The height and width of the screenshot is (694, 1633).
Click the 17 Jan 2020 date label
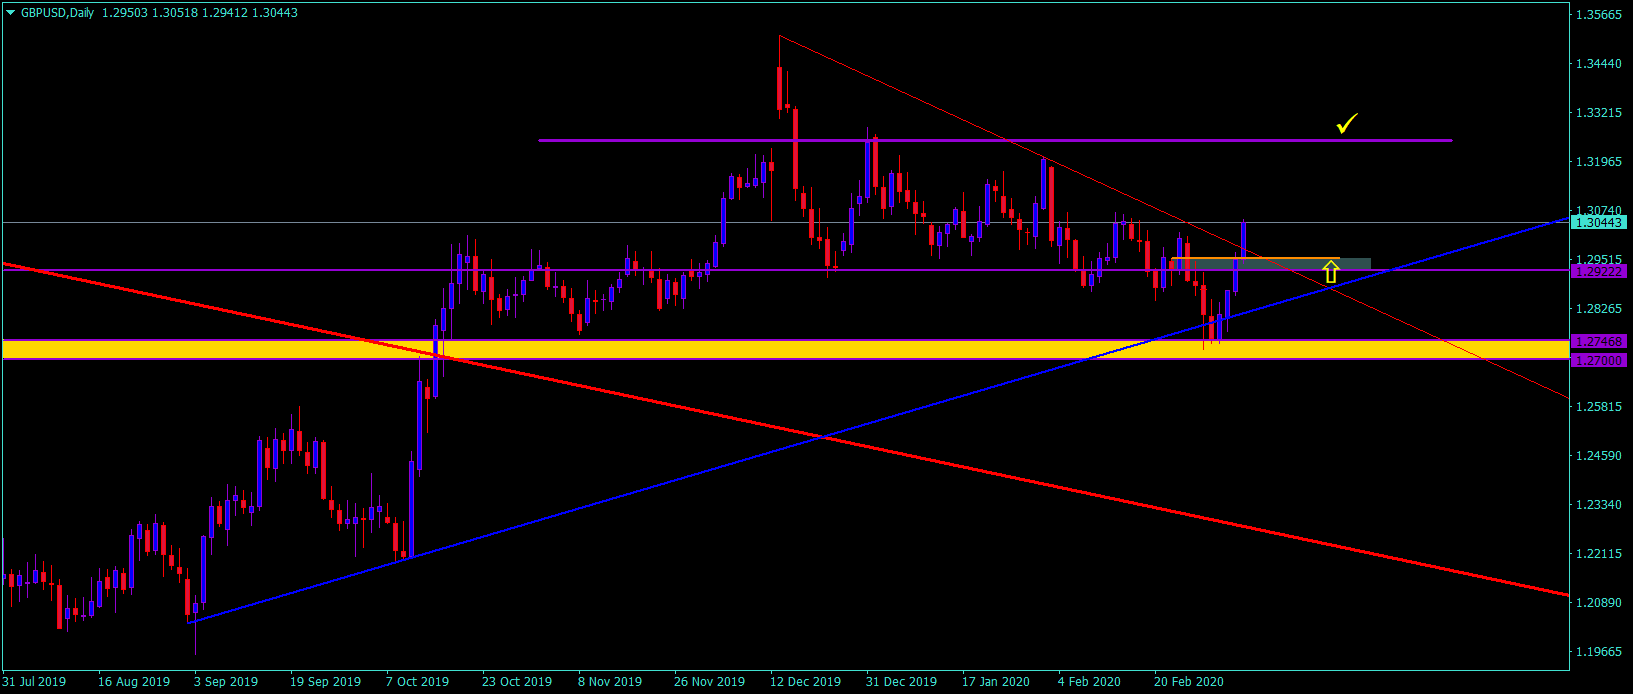coord(996,682)
